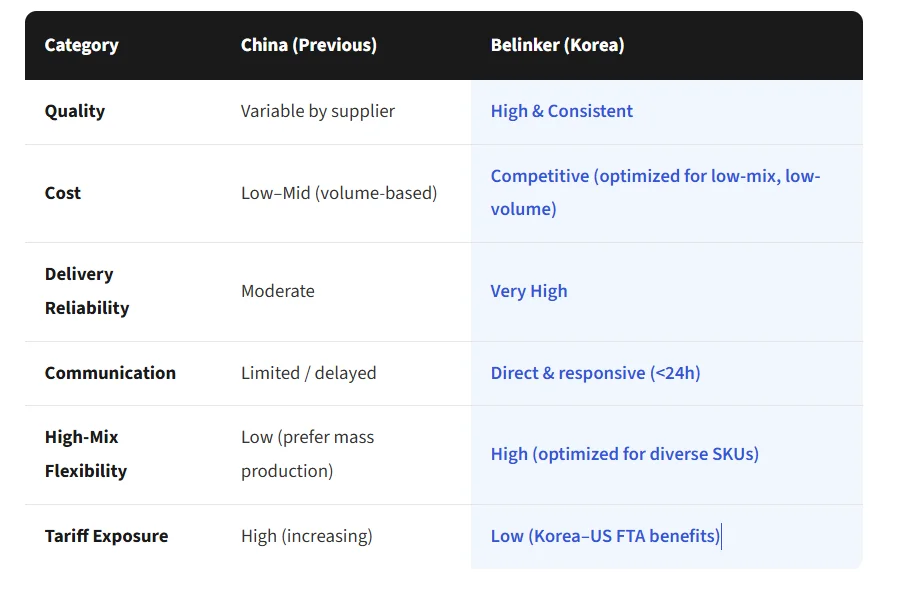The width and height of the screenshot is (904, 592).
Task: Click the 'Moderate' cell
Action: [277, 291]
